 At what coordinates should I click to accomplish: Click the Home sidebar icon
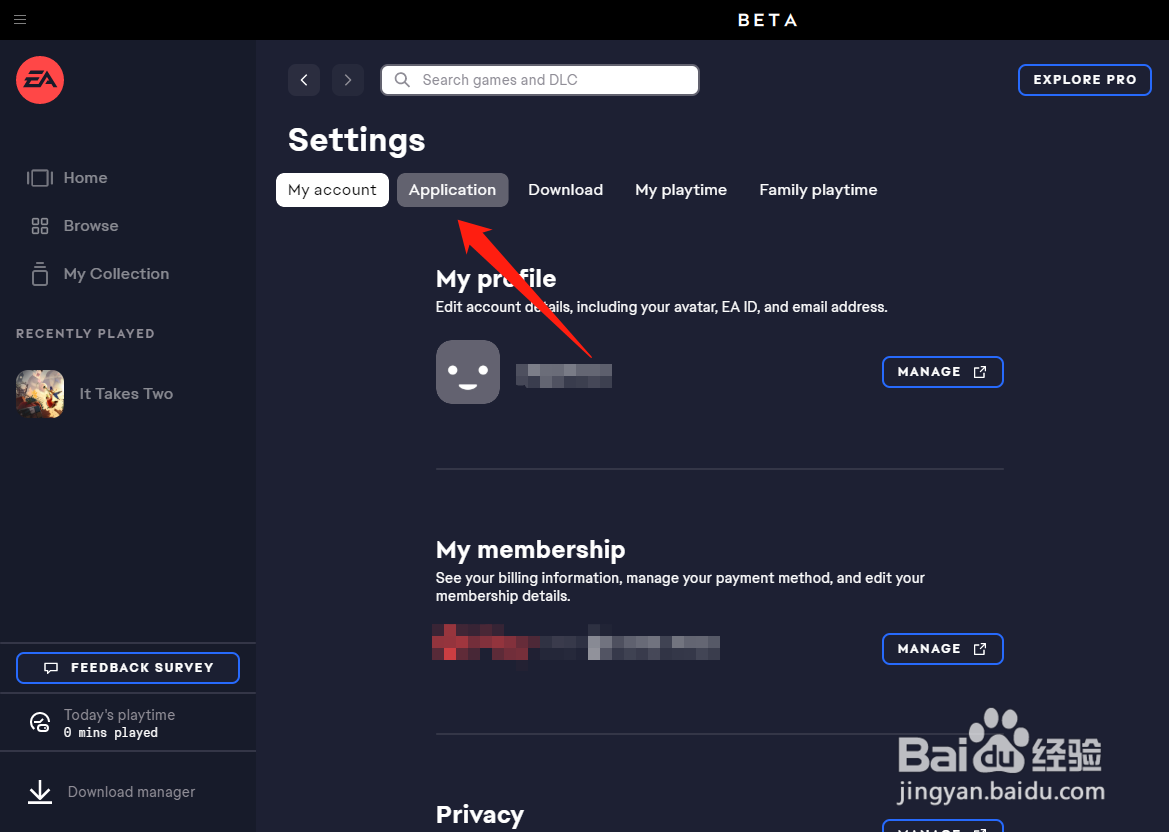pyautogui.click(x=40, y=177)
